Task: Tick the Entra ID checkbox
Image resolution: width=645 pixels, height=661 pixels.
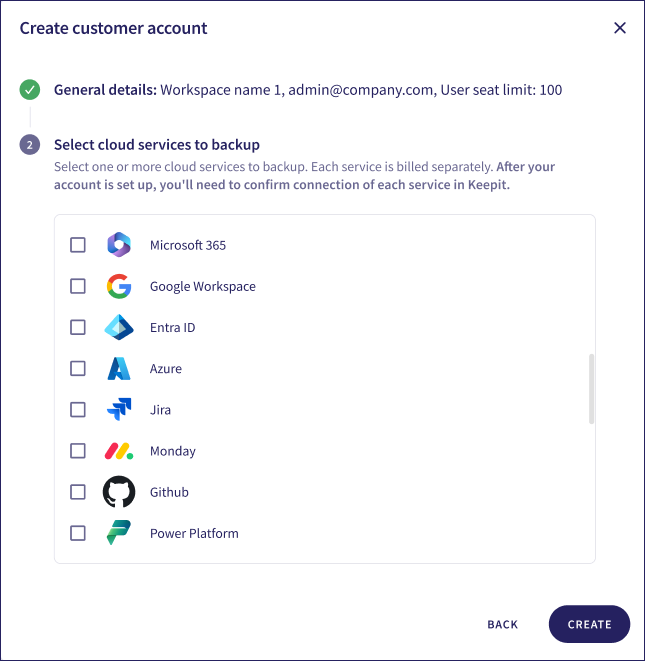Action: tap(78, 327)
